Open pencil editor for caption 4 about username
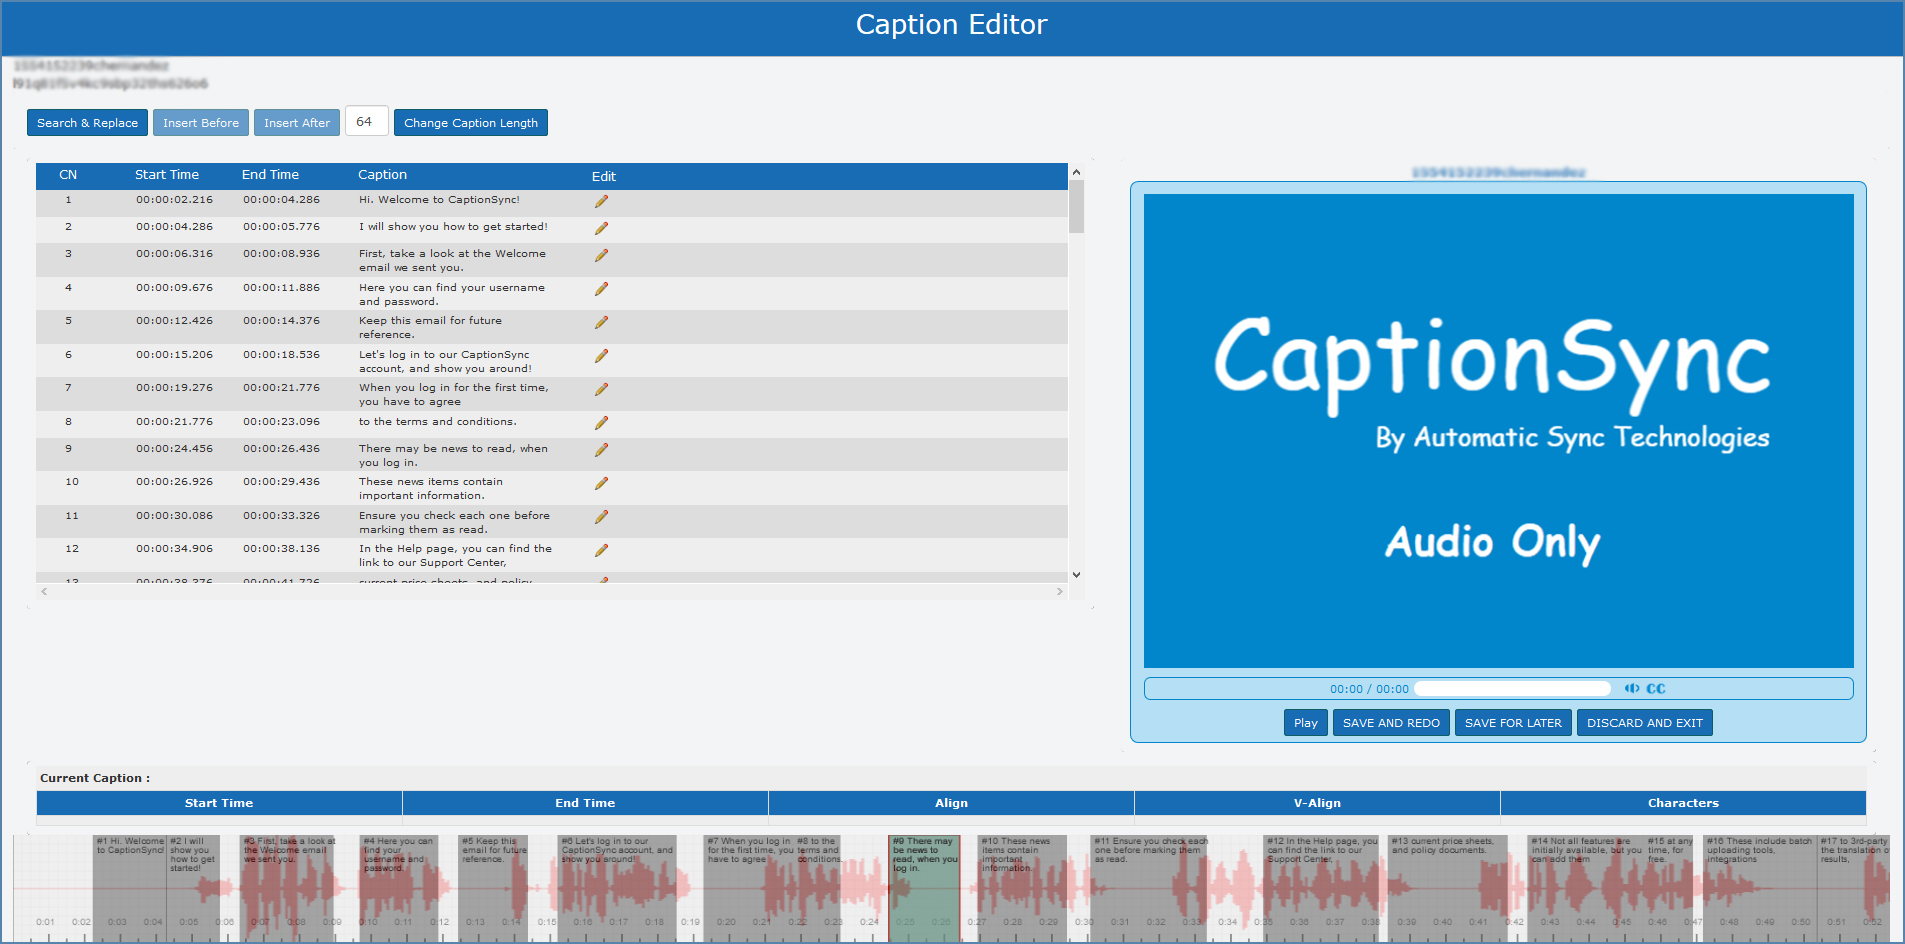 click(x=601, y=288)
